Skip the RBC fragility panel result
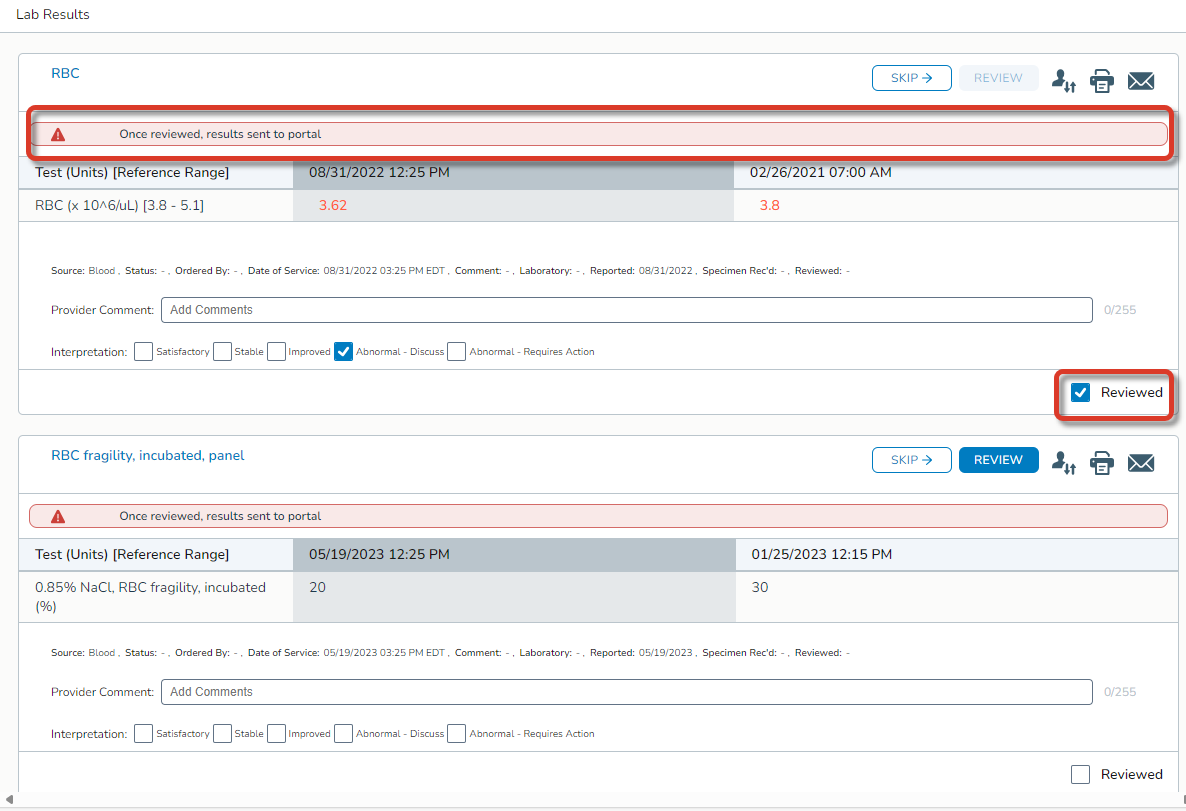Viewport: 1186px width, 811px height. tap(911, 460)
